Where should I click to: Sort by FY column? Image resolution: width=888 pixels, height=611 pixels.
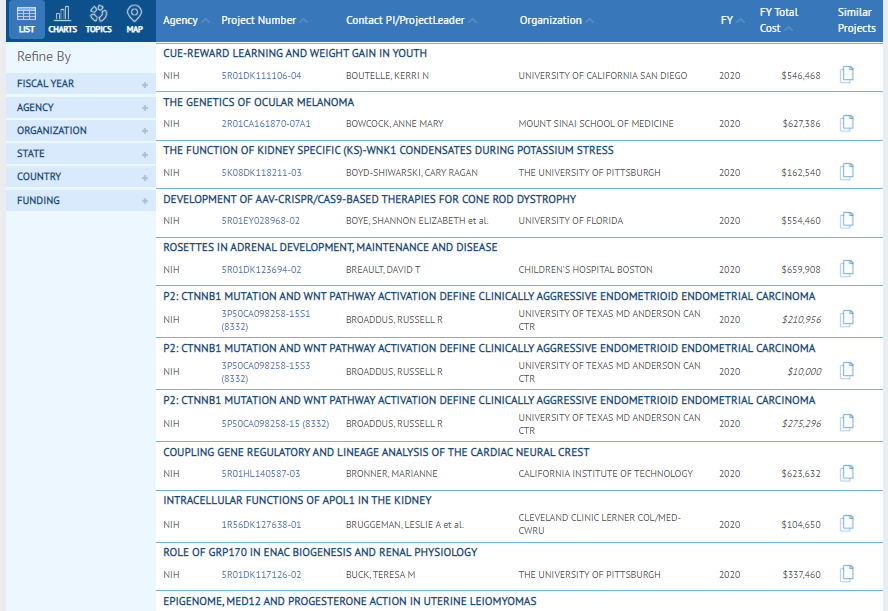pos(732,20)
